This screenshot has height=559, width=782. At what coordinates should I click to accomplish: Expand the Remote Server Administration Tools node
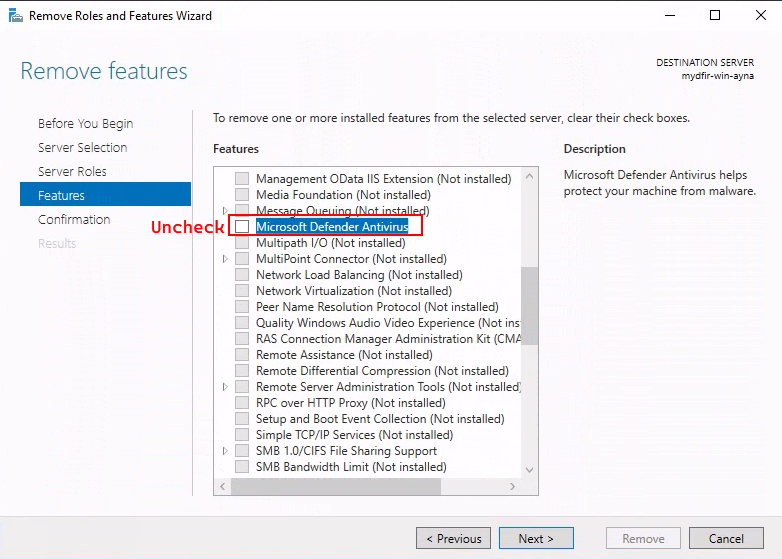(225, 387)
